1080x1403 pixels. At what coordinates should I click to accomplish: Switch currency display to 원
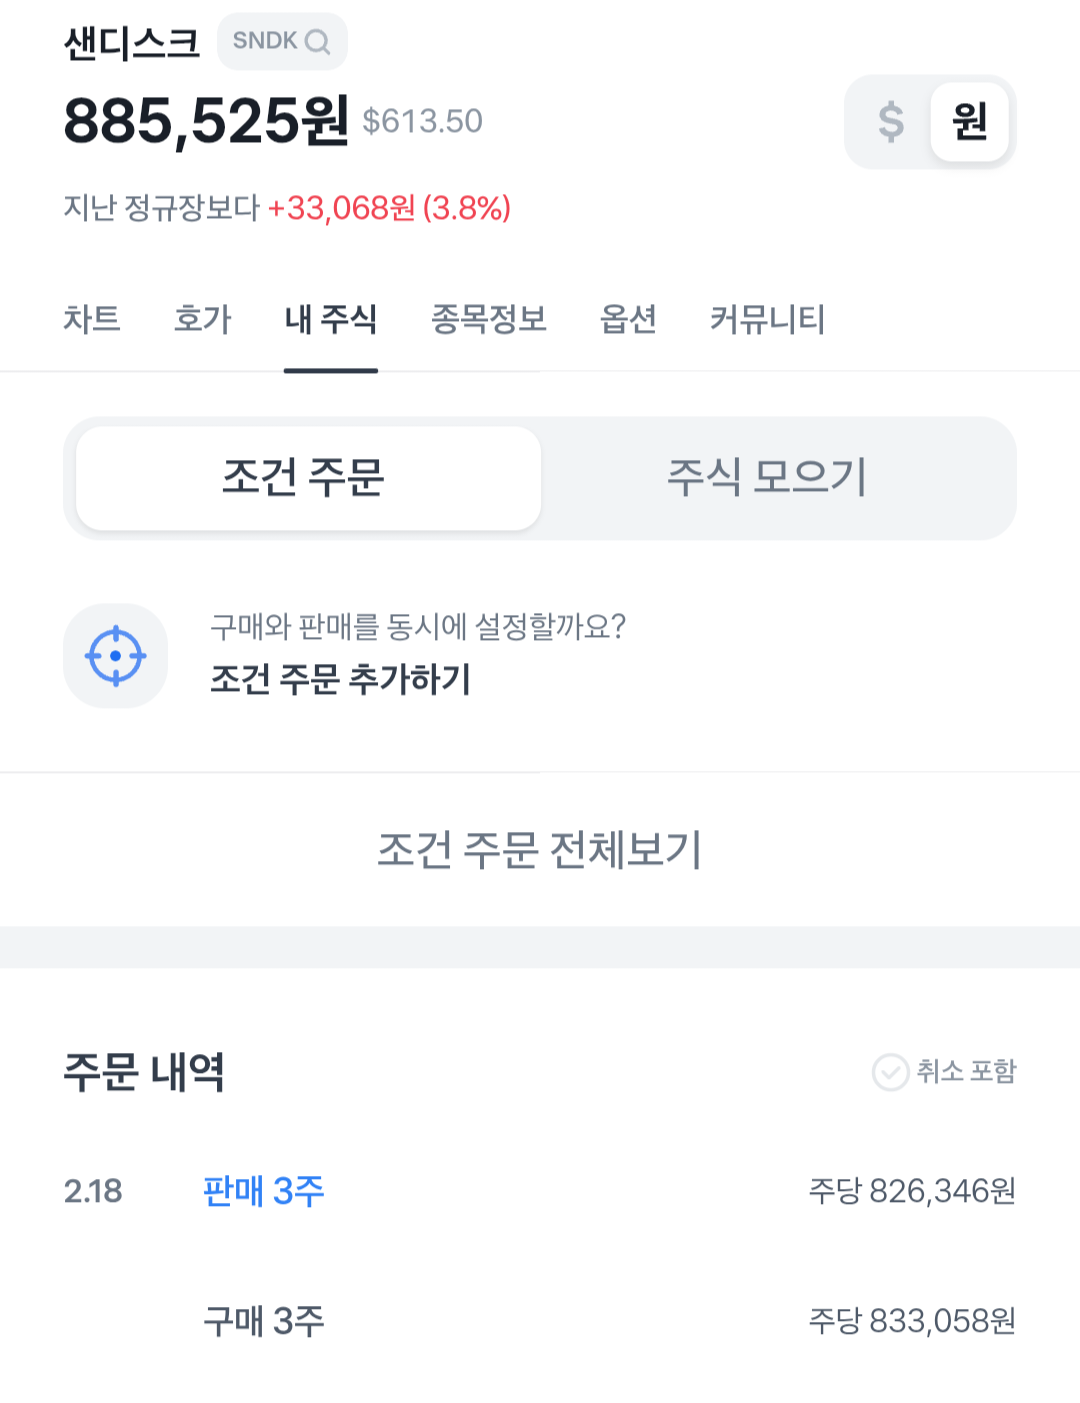click(969, 122)
